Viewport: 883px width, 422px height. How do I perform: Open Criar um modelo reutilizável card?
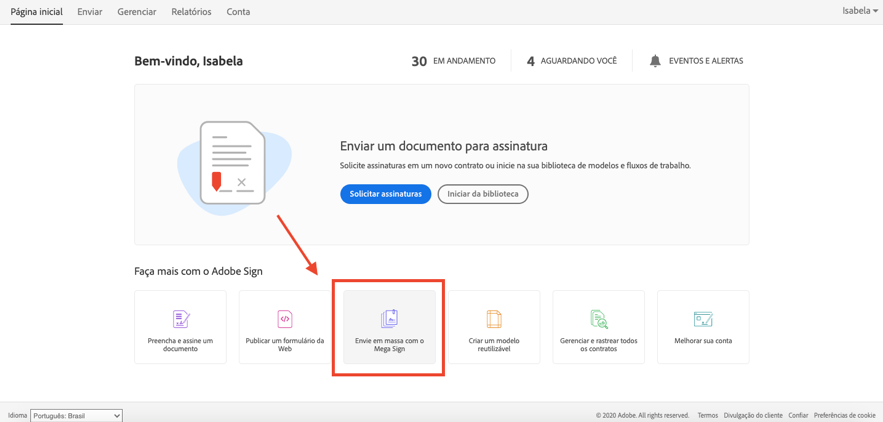[x=494, y=327]
